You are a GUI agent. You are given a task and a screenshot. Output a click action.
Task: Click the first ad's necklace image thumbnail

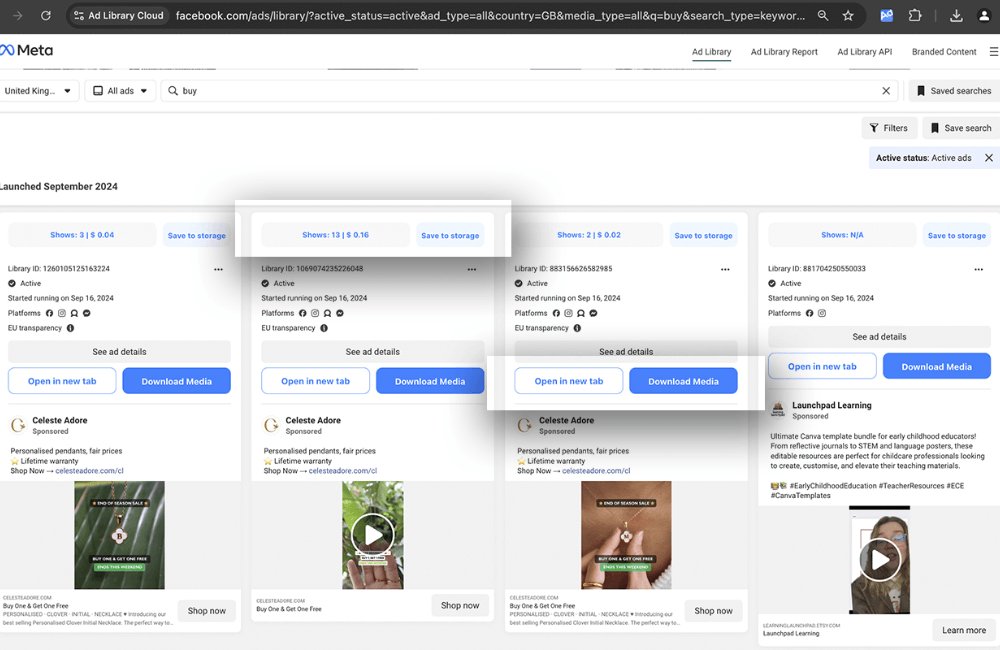(x=120, y=535)
